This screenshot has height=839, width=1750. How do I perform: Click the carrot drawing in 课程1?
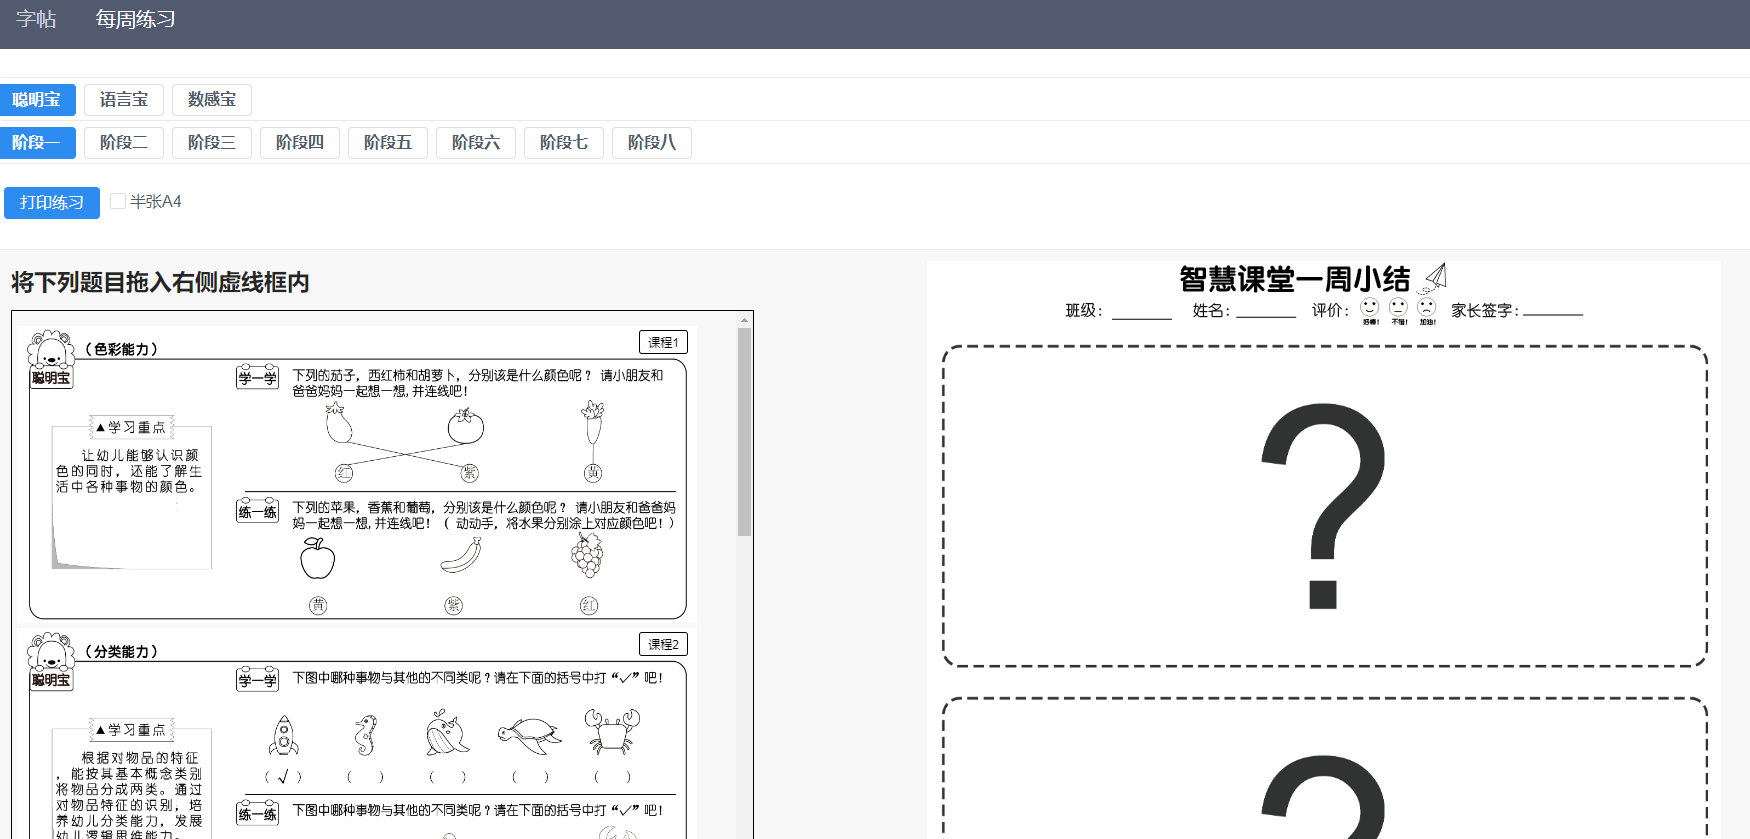click(593, 423)
